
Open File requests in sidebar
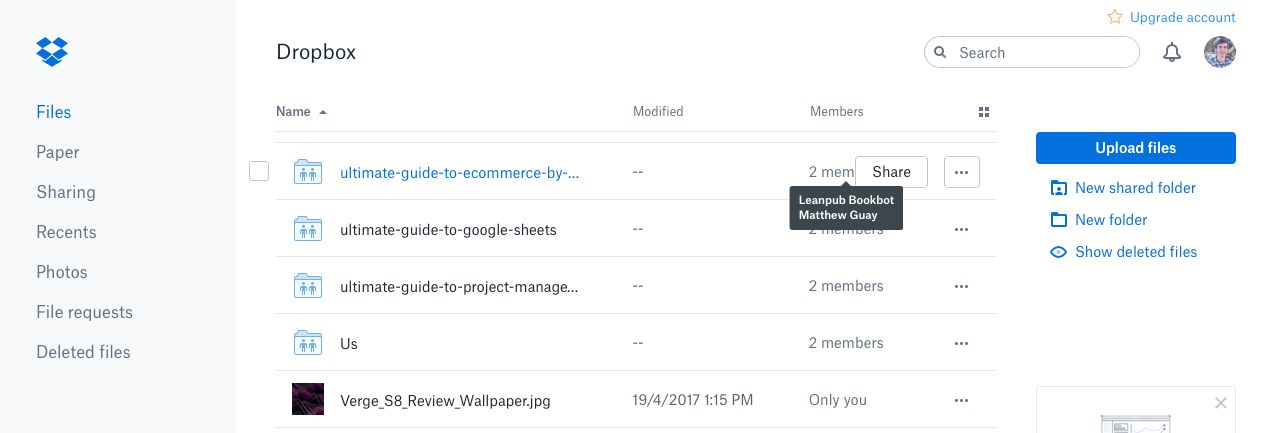pos(84,312)
